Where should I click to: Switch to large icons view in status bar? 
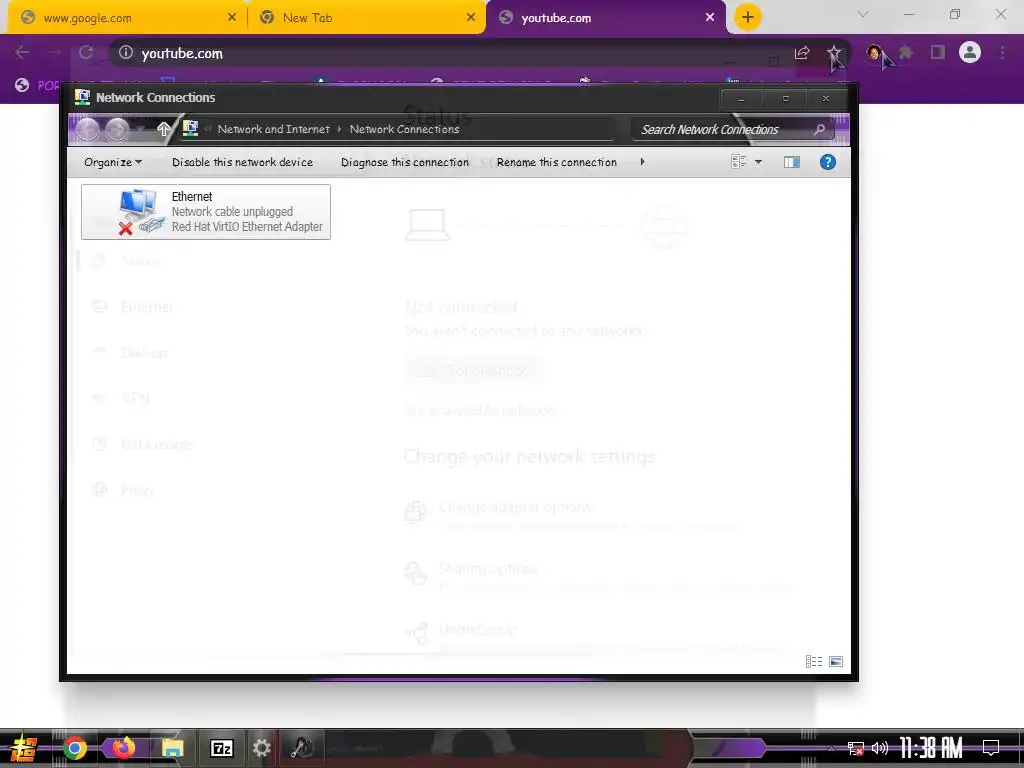coord(836,662)
